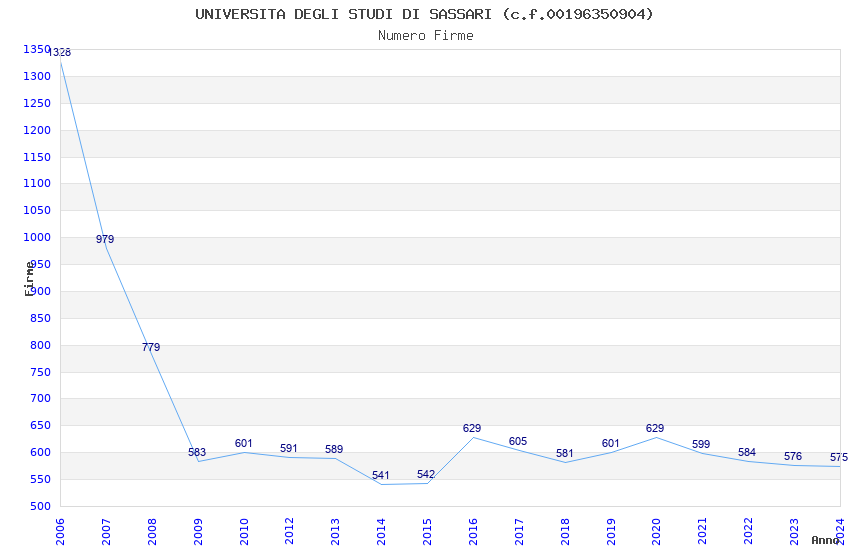The image size is (850, 550).
Task: Click the y-axis tick label 600
Action: (40, 452)
